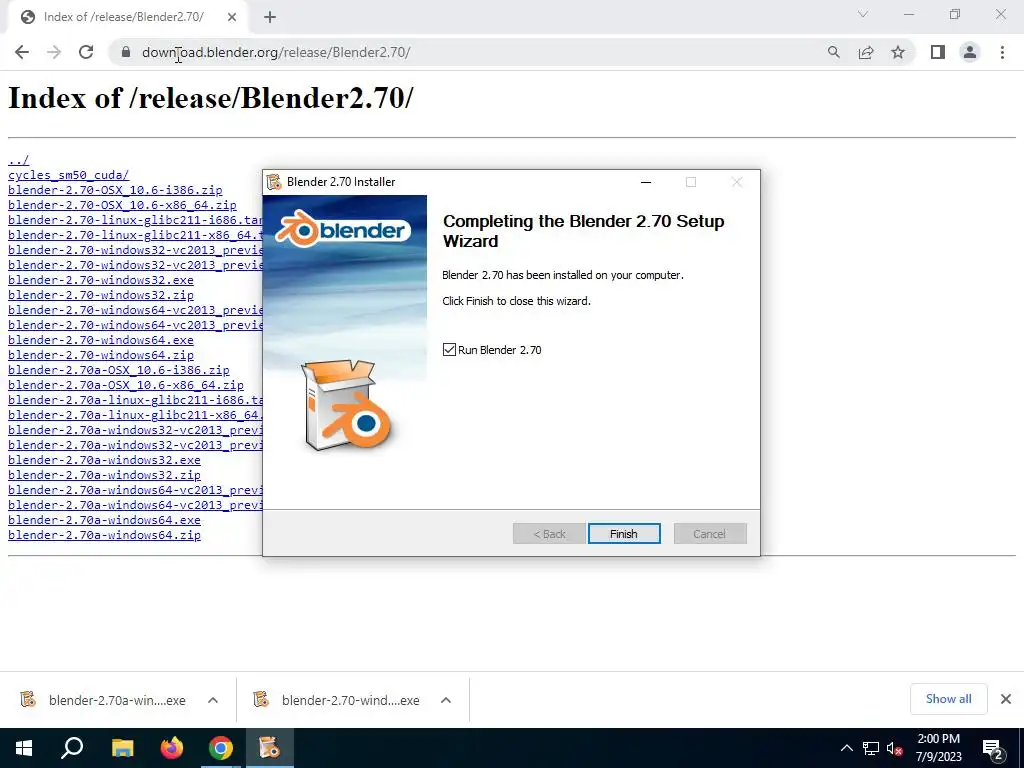Select the Blender installer taskbar icon
Viewport: 1024px width, 768px height.
pos(270,748)
